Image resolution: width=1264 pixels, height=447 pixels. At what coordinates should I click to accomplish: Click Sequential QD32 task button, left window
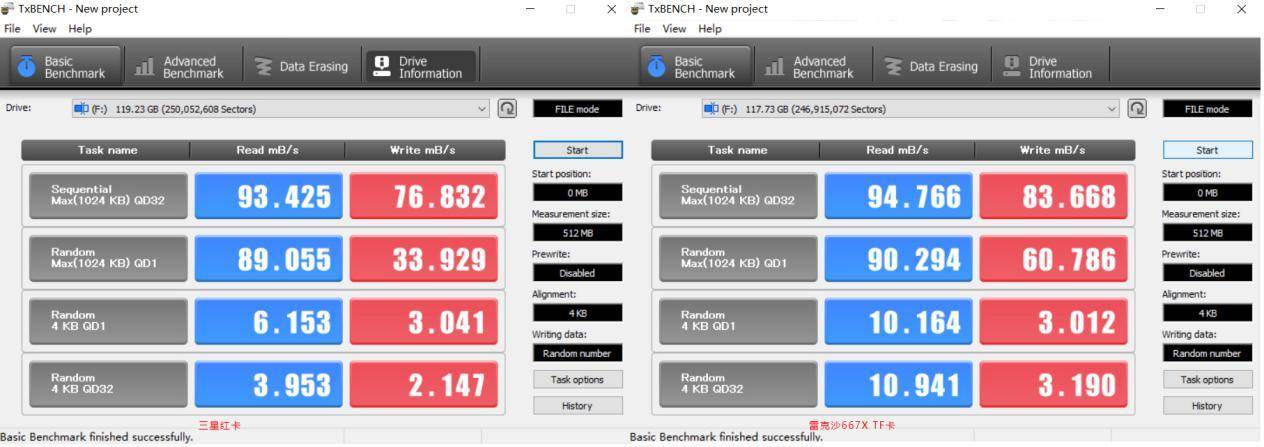pos(108,196)
